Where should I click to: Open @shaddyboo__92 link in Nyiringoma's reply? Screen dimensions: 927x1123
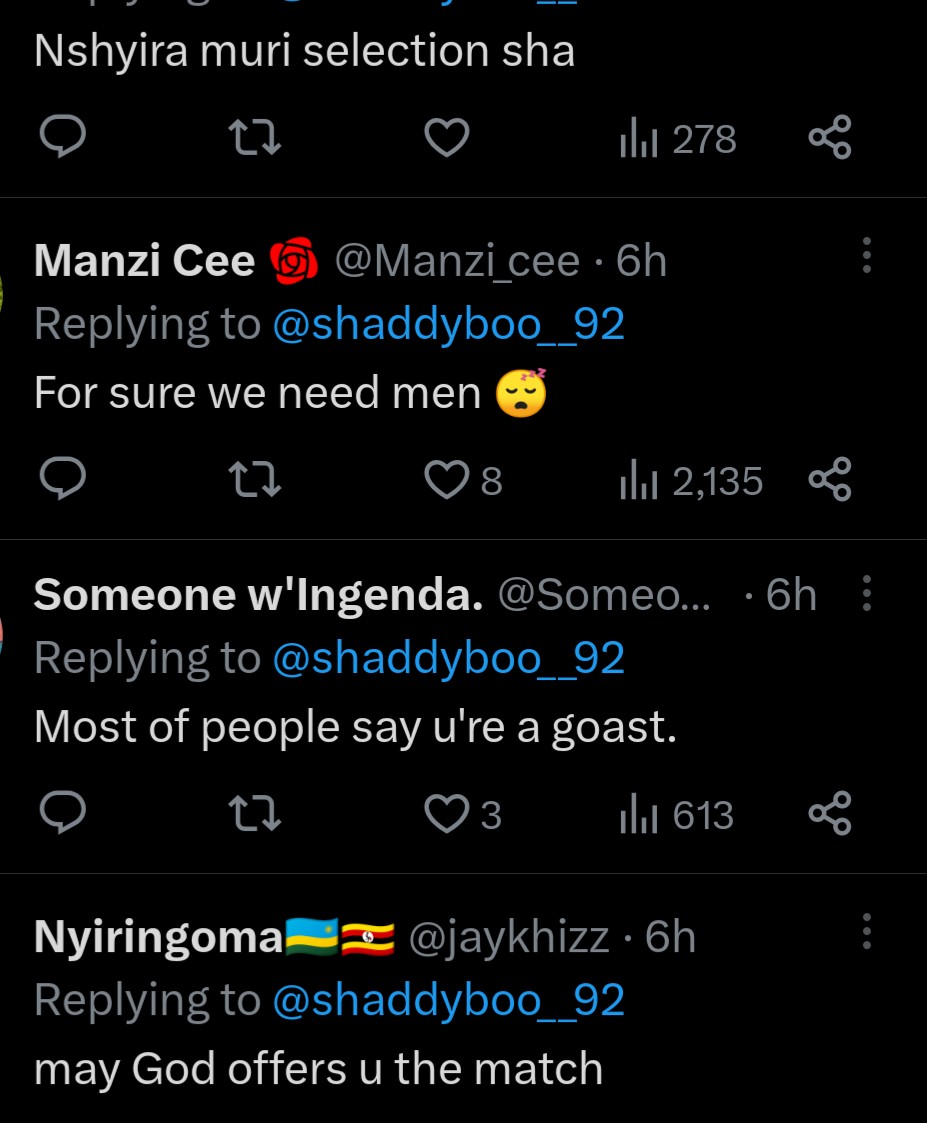[x=448, y=1000]
